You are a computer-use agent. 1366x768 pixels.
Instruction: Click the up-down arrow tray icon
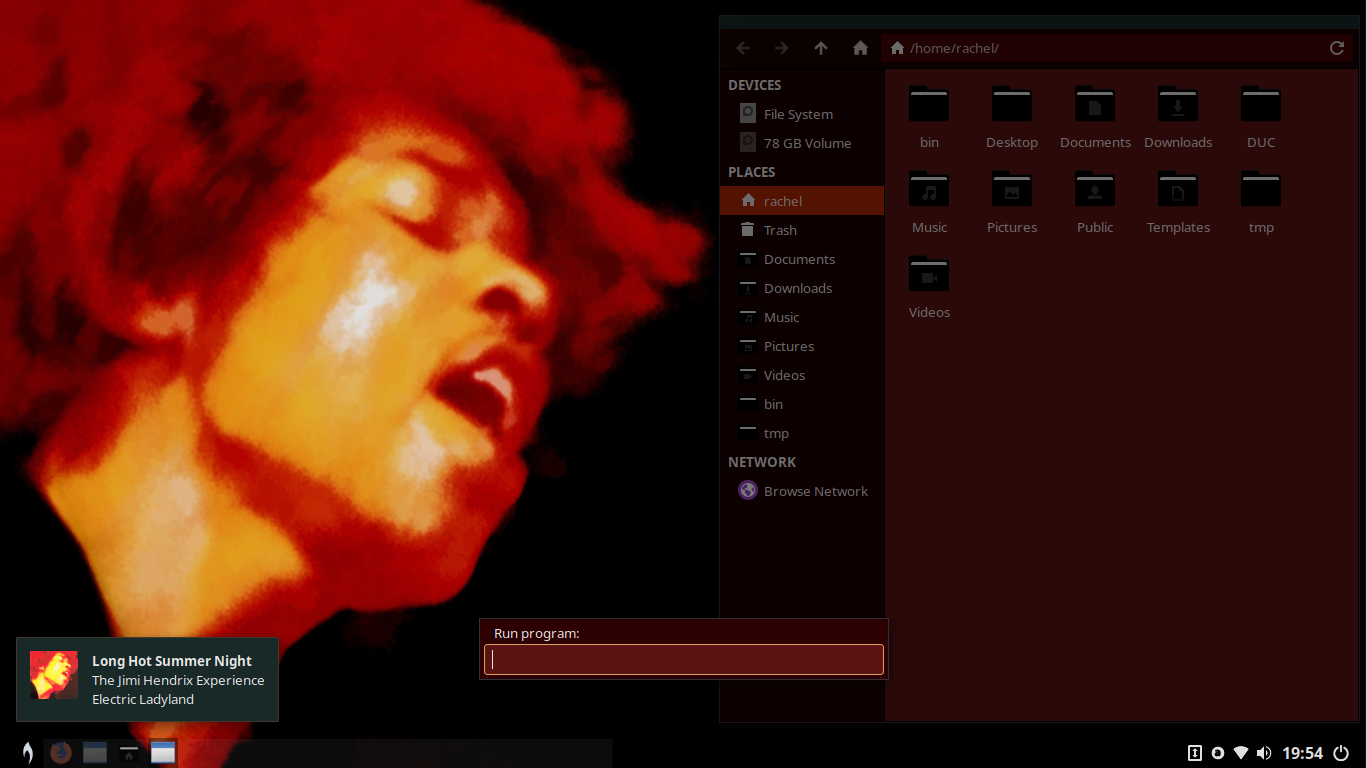pyautogui.click(x=1194, y=753)
